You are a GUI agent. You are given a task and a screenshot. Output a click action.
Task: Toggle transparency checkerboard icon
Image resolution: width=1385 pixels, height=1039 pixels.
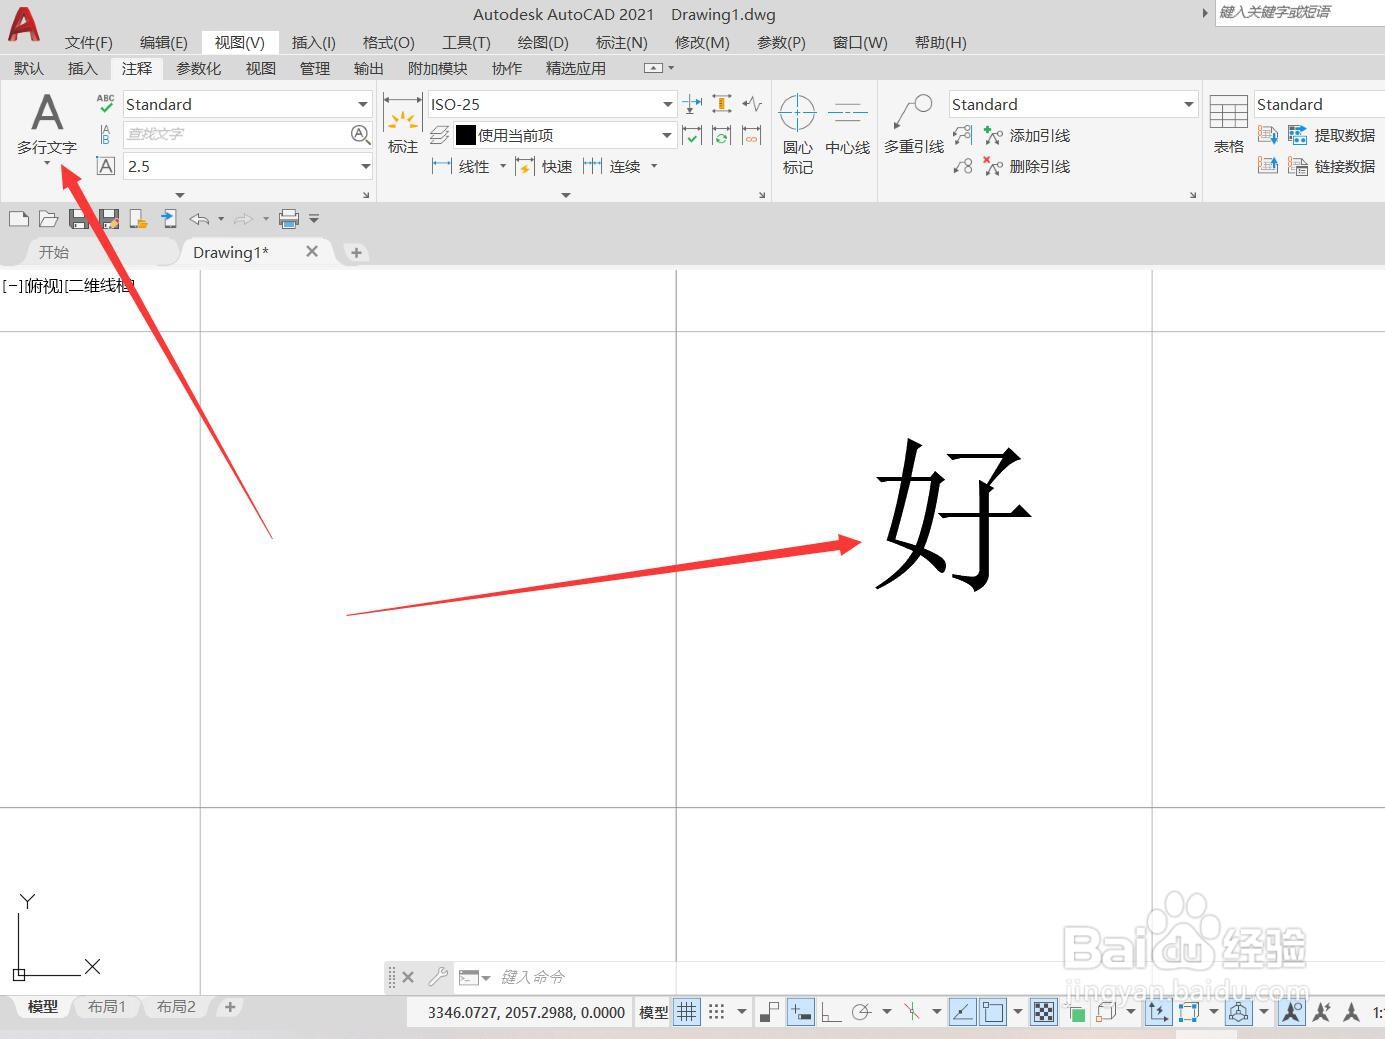click(1043, 1012)
